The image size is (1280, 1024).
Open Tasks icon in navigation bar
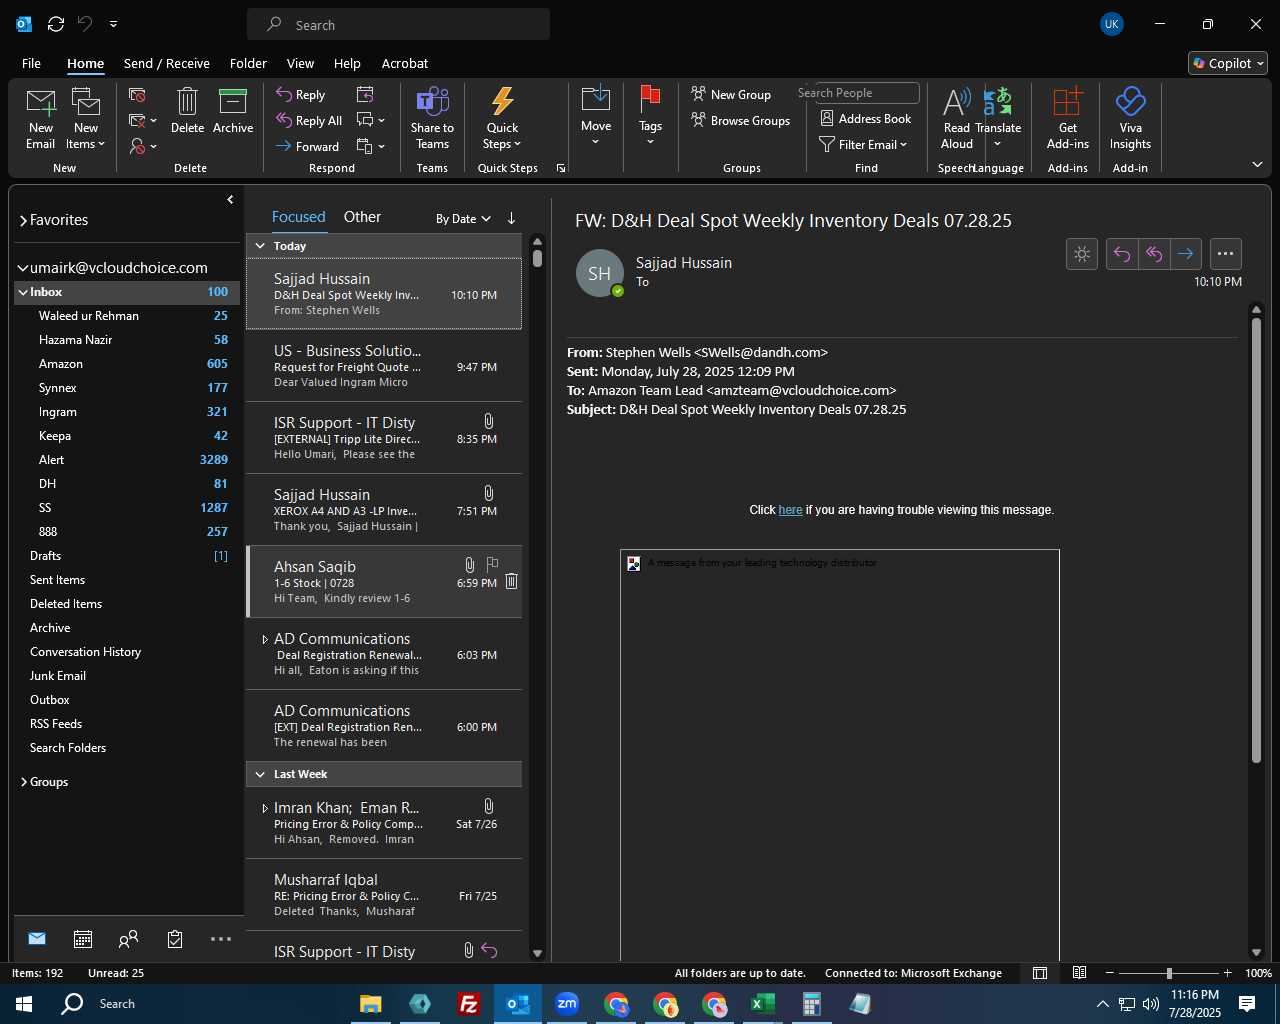pyautogui.click(x=175, y=939)
